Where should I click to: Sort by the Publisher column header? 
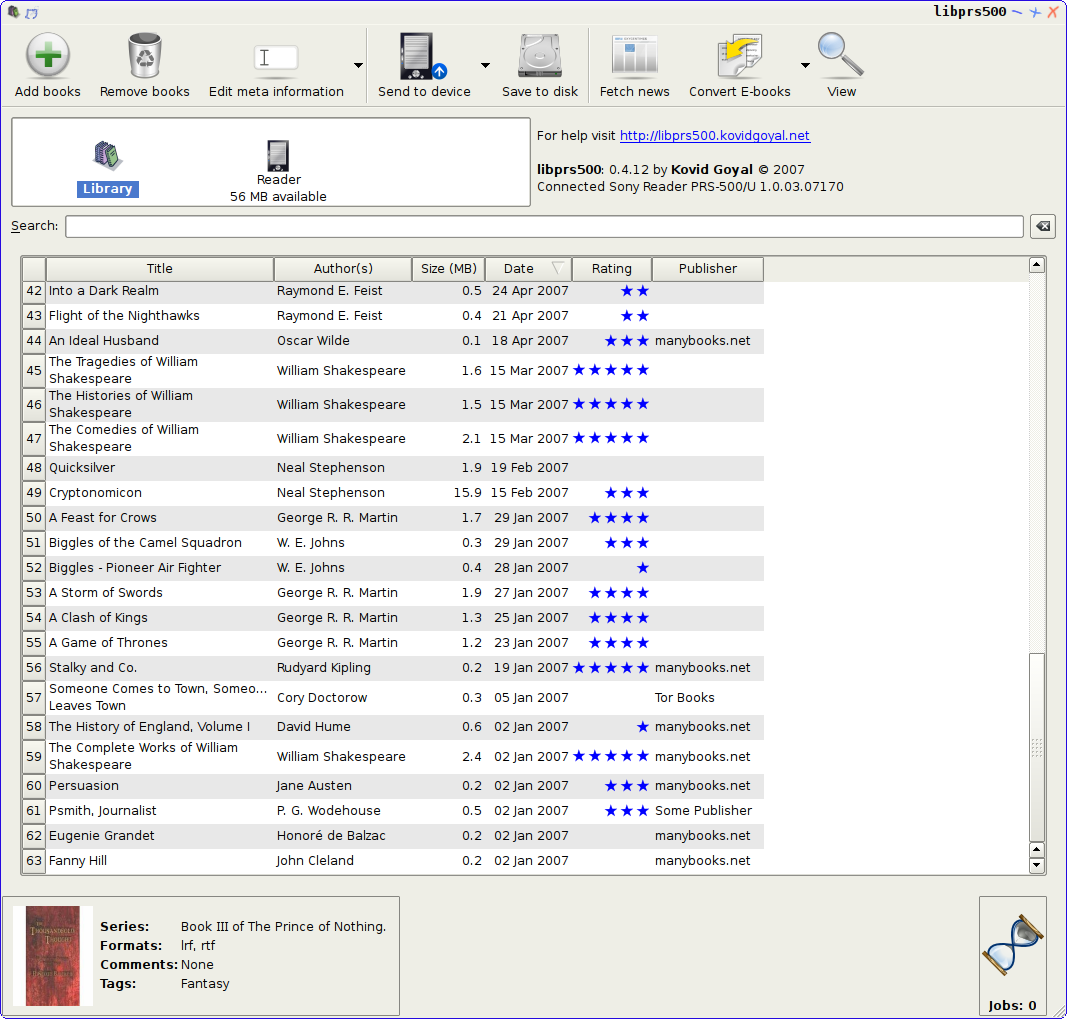coord(708,269)
